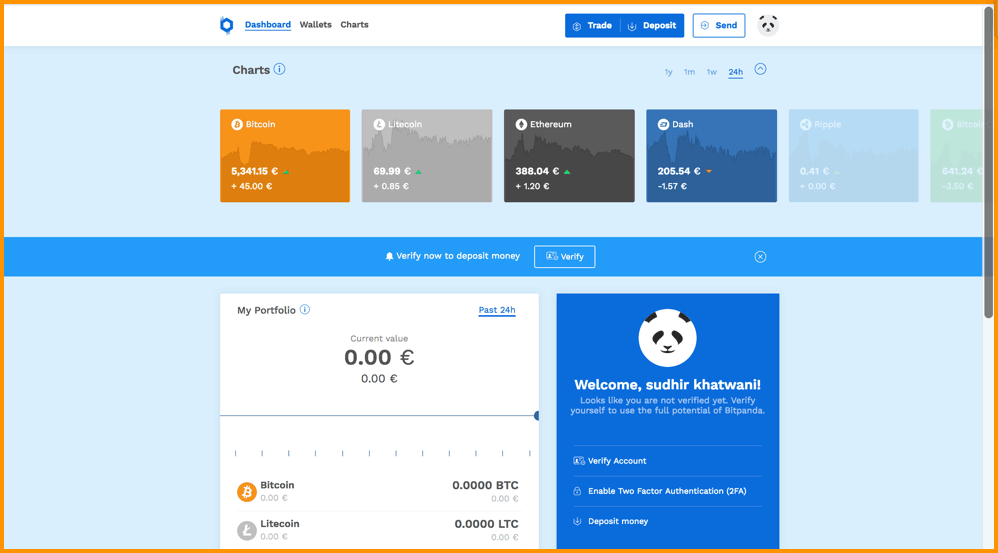The height and width of the screenshot is (553, 998).
Task: Click the page vertical scrollbar
Action: (x=988, y=162)
